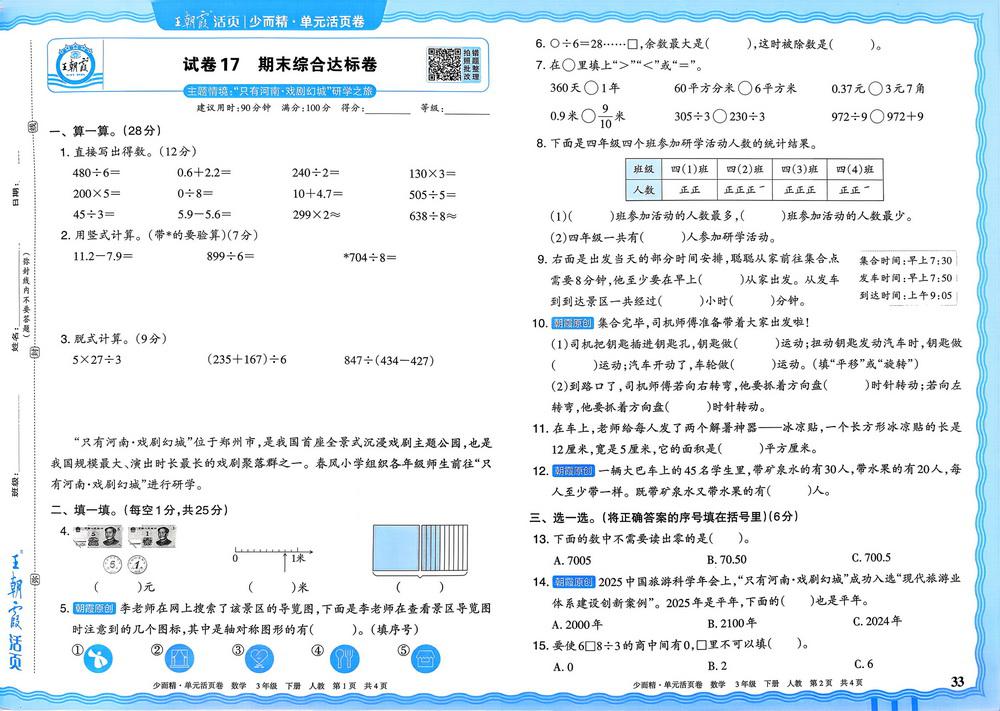Choose option C. 700.5
The height and width of the screenshot is (711, 1000).
click(x=871, y=557)
